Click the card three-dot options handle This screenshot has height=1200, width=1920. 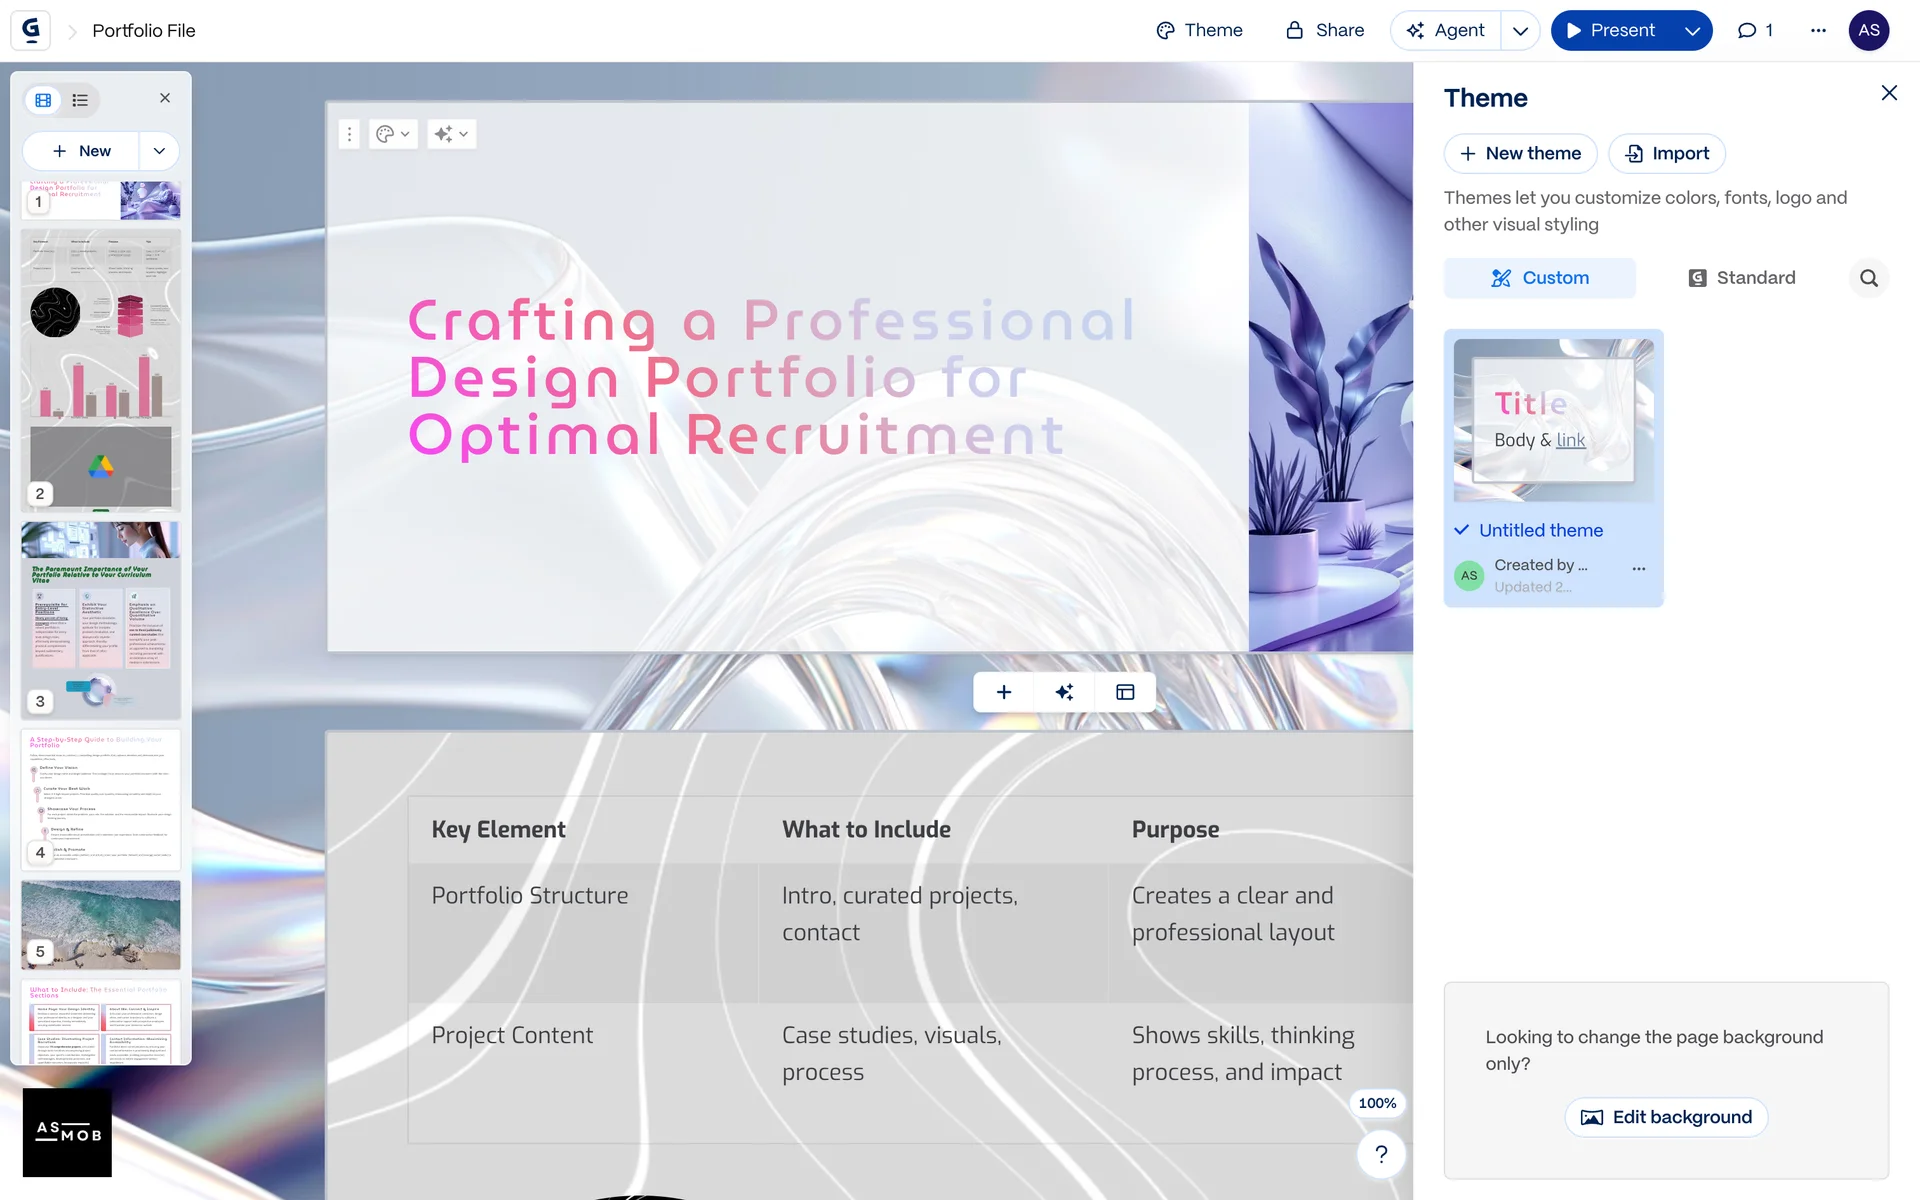[x=349, y=134]
